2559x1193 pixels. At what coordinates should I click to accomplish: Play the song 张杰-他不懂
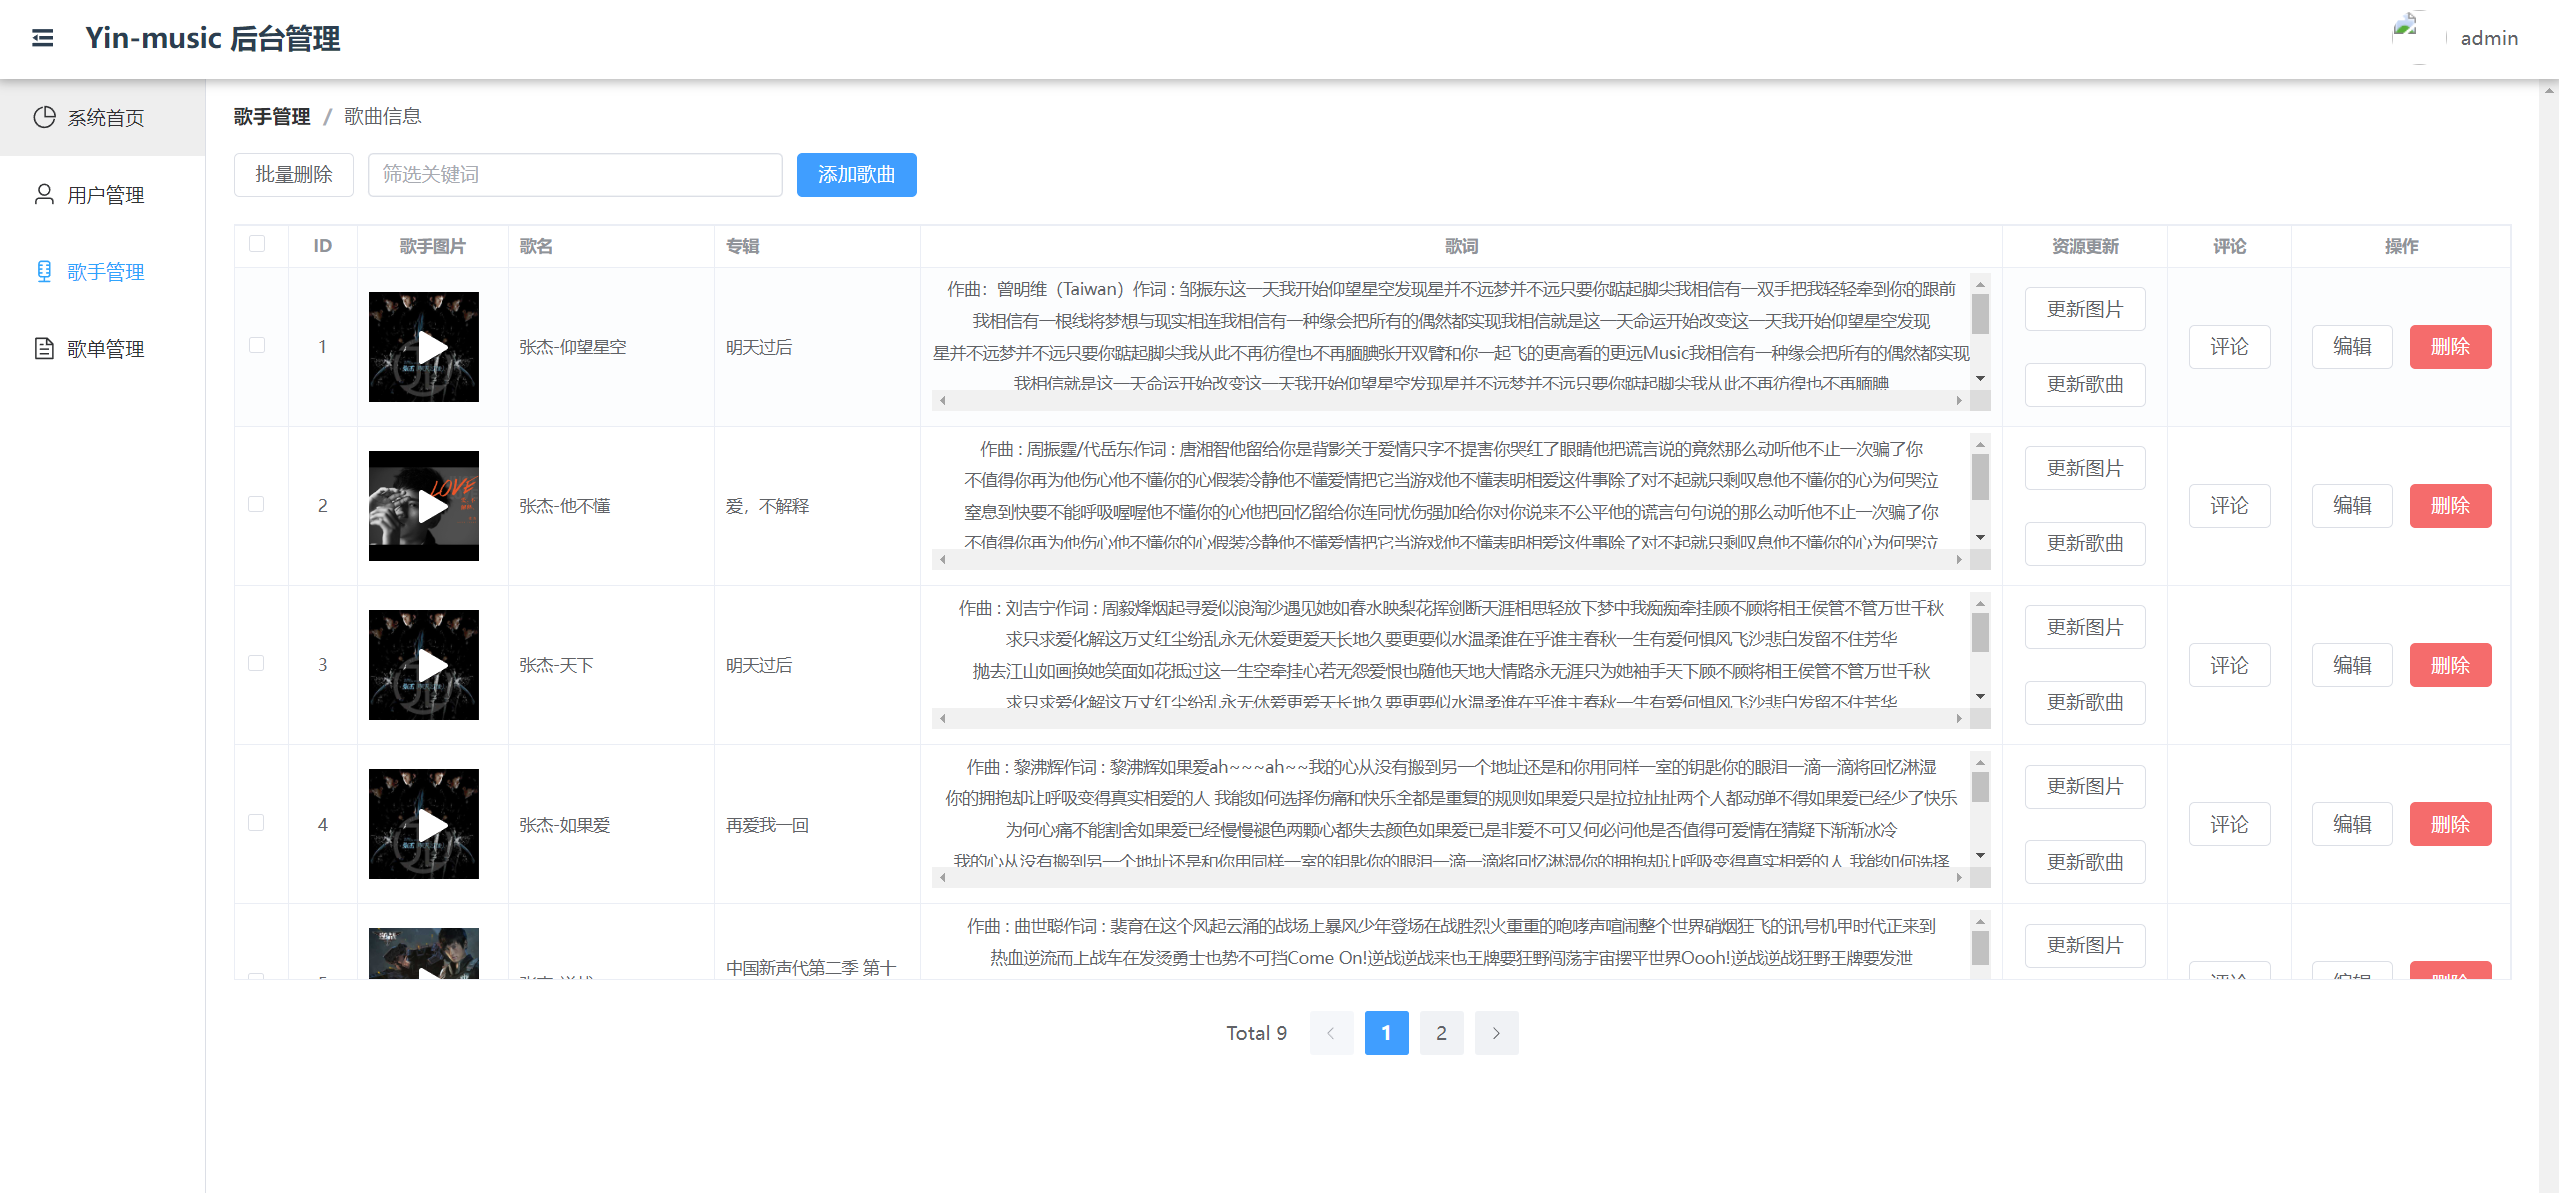tap(432, 506)
